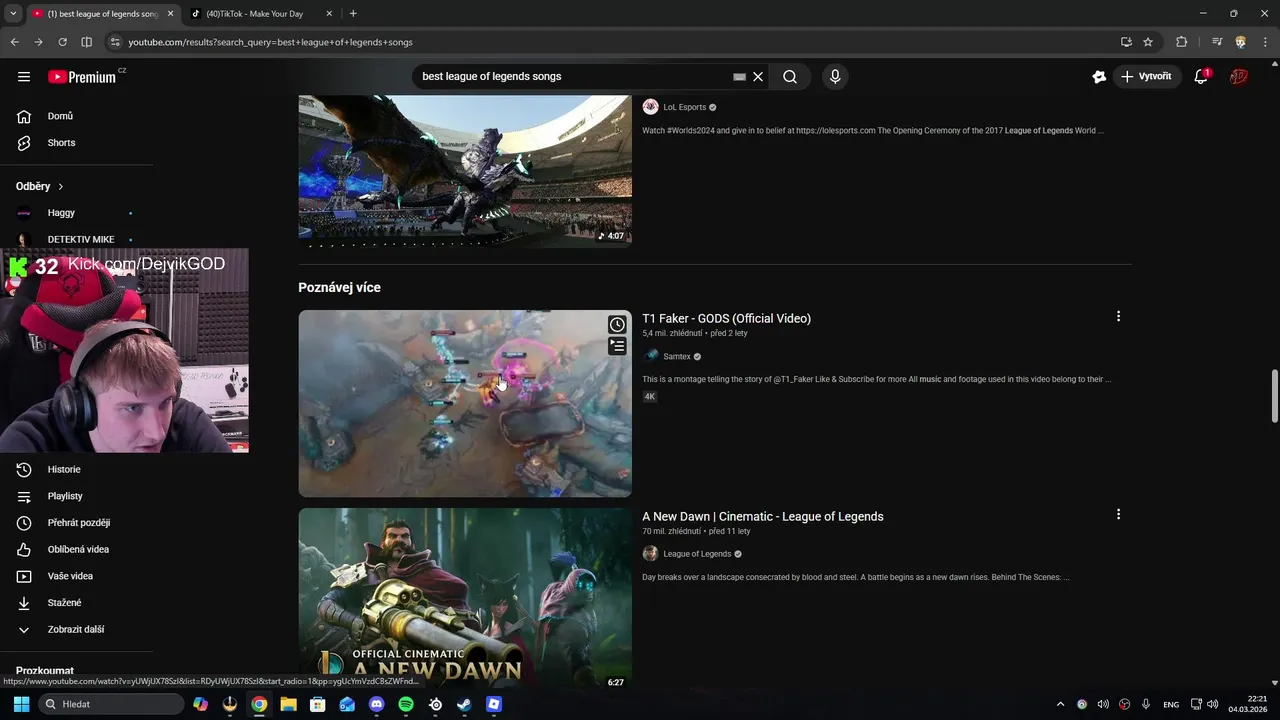
Task: Open Chrome media controls icon
Action: coord(1217,42)
